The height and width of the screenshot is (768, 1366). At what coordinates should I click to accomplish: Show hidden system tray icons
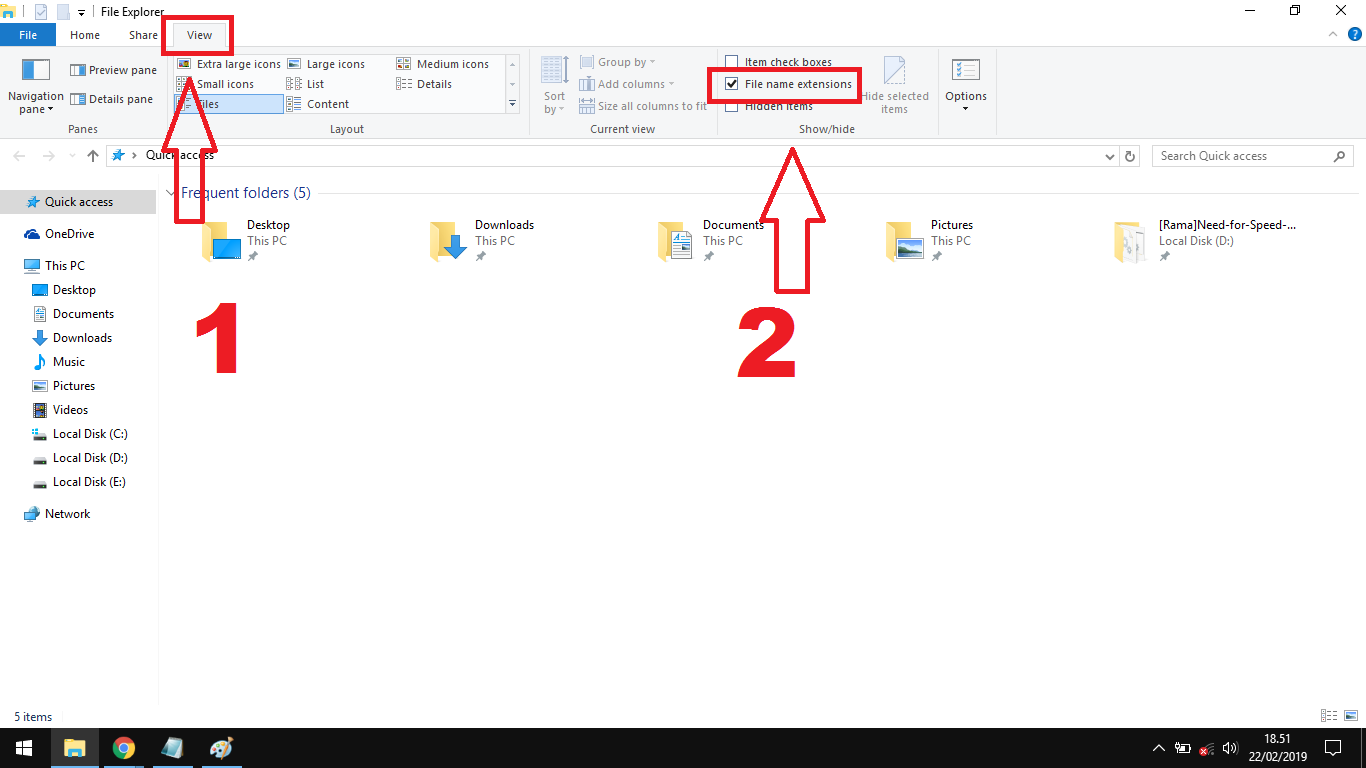1159,748
